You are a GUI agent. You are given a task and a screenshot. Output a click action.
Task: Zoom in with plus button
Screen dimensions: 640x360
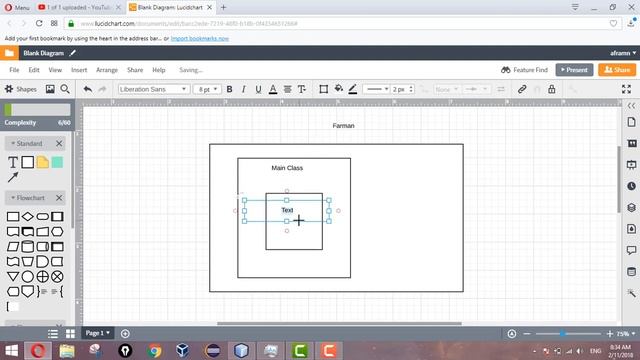[610, 333]
